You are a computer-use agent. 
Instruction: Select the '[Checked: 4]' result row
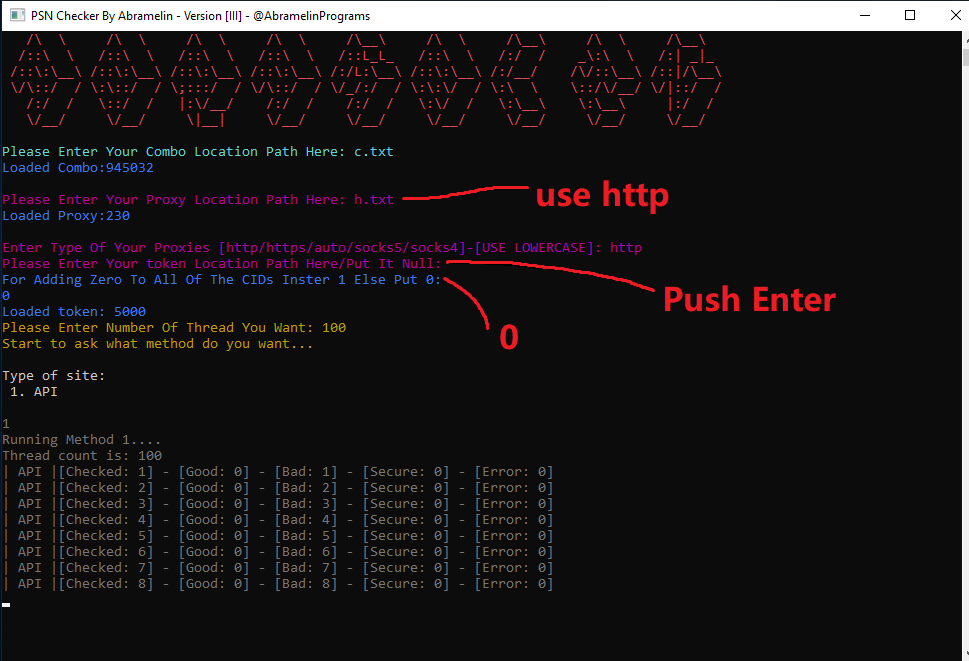pyautogui.click(x=278, y=520)
